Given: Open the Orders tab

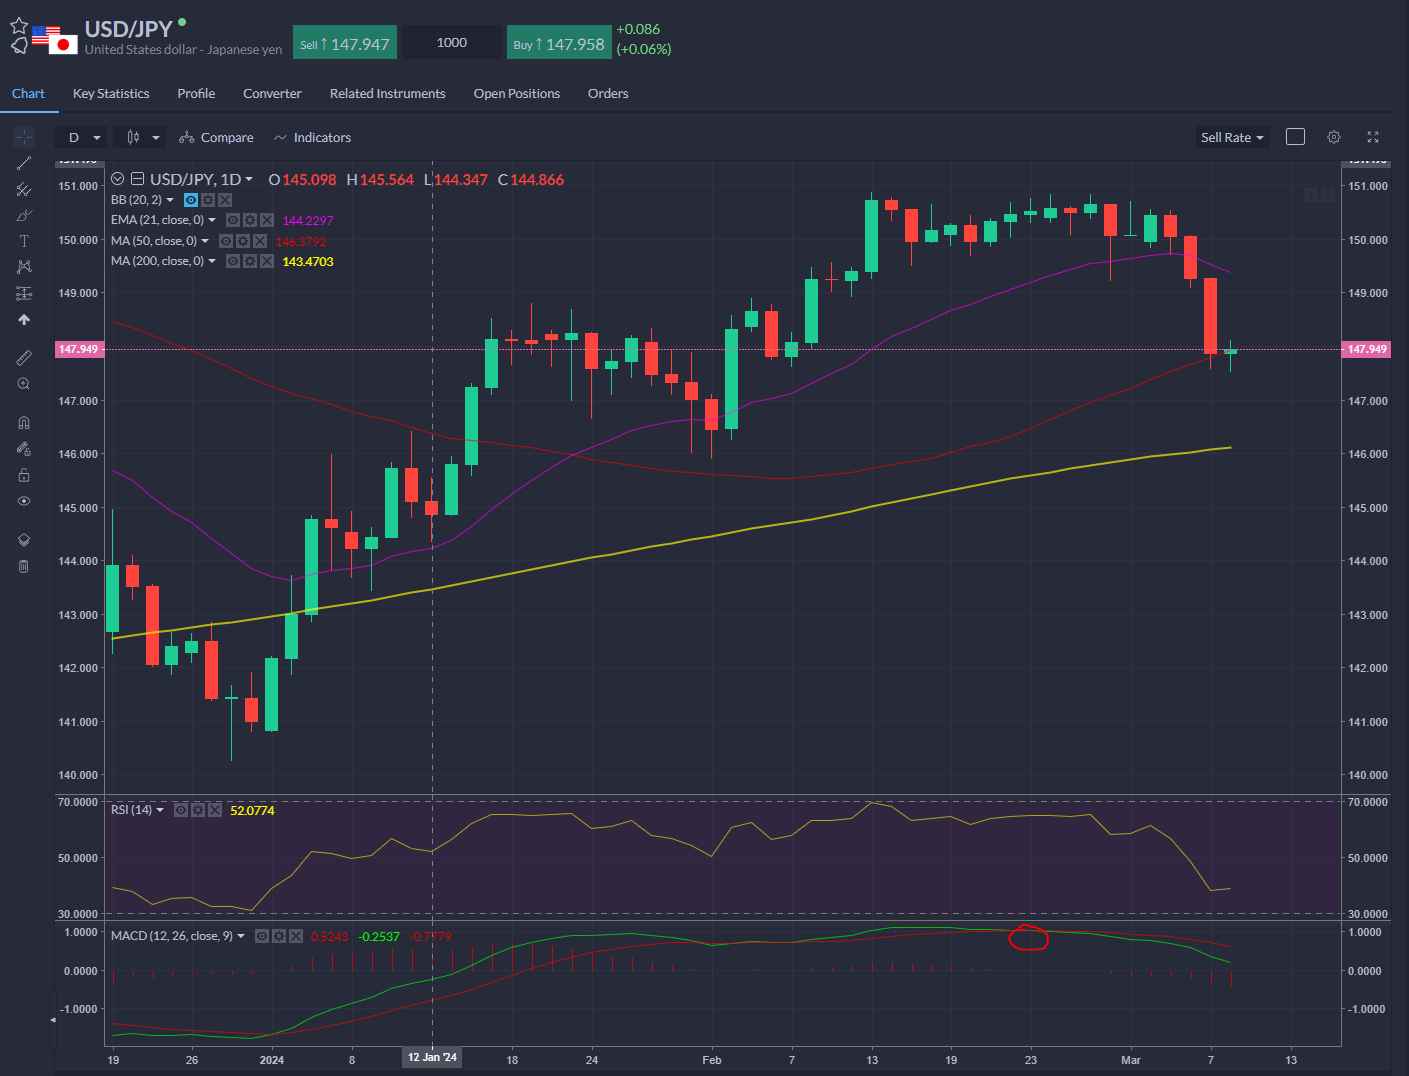Looking at the screenshot, I should 608,93.
